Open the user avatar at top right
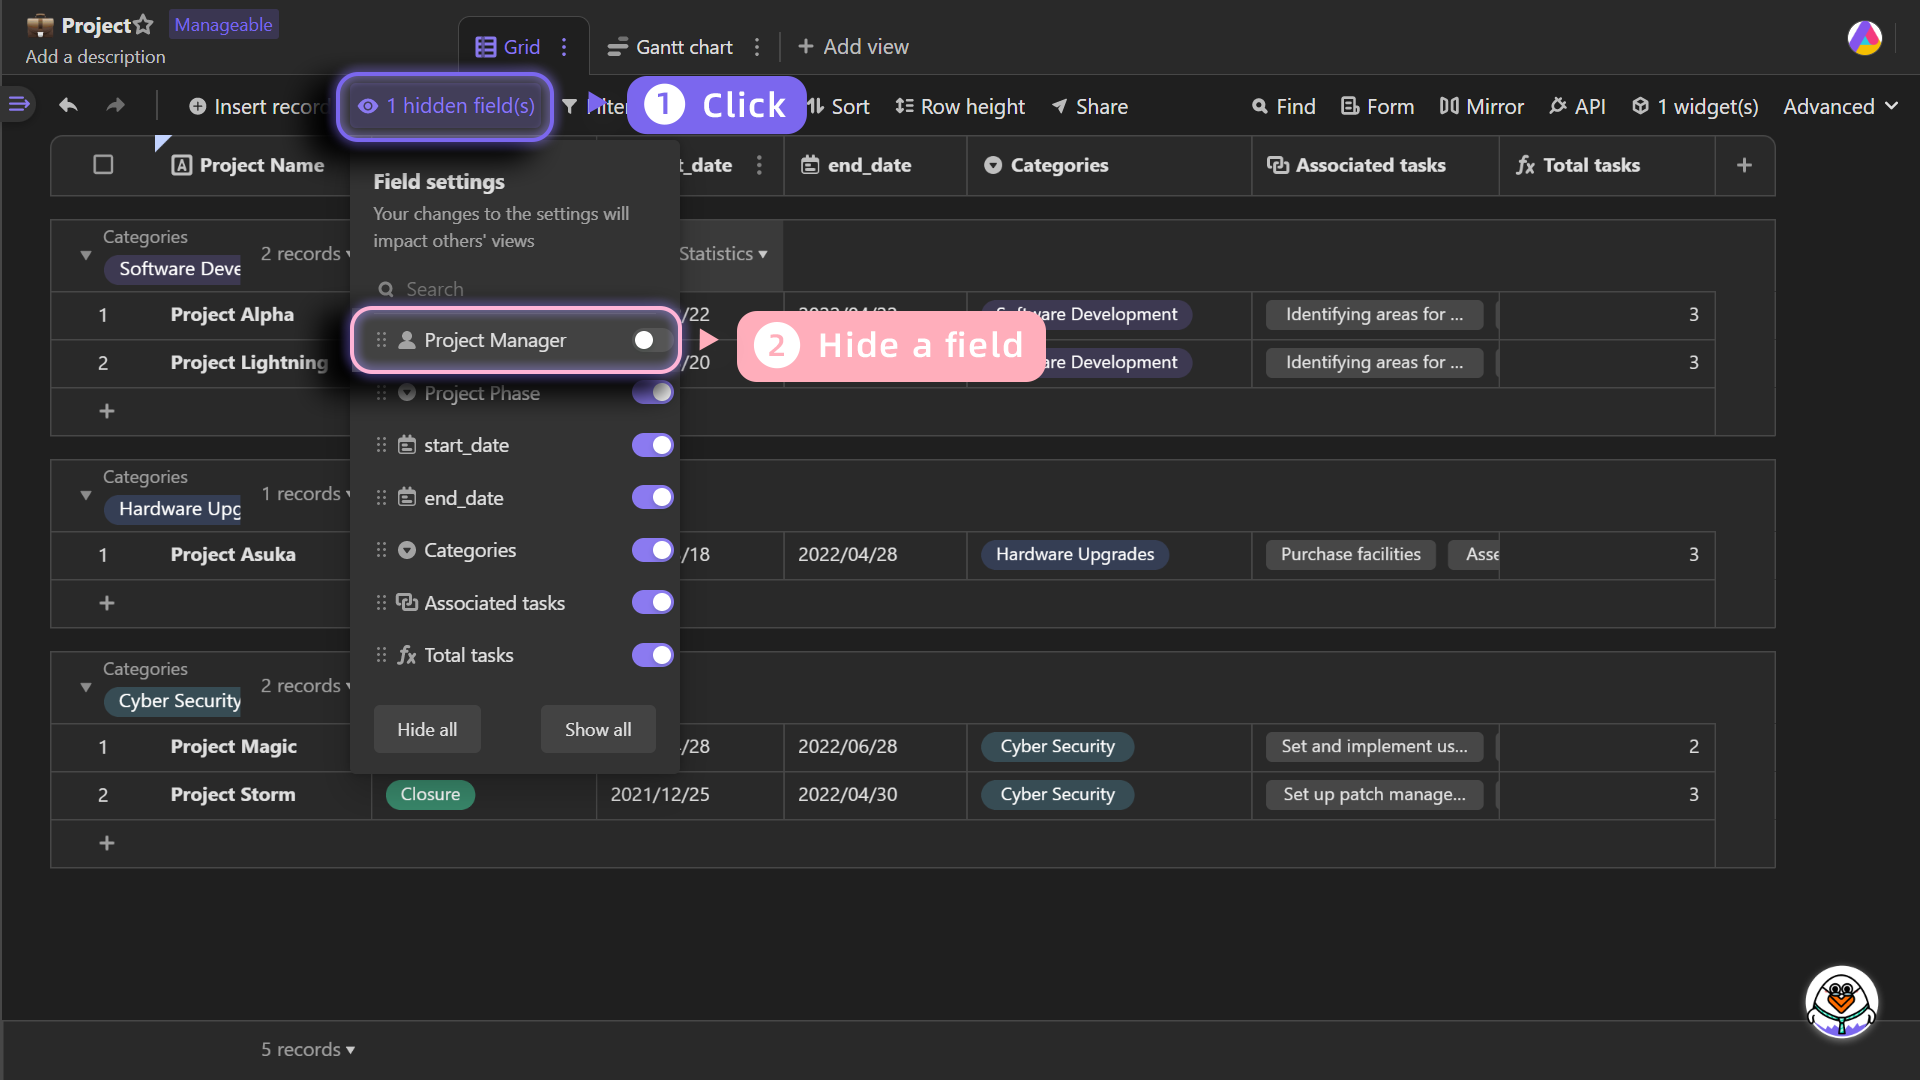Image resolution: width=1920 pixels, height=1080 pixels. pos(1864,38)
